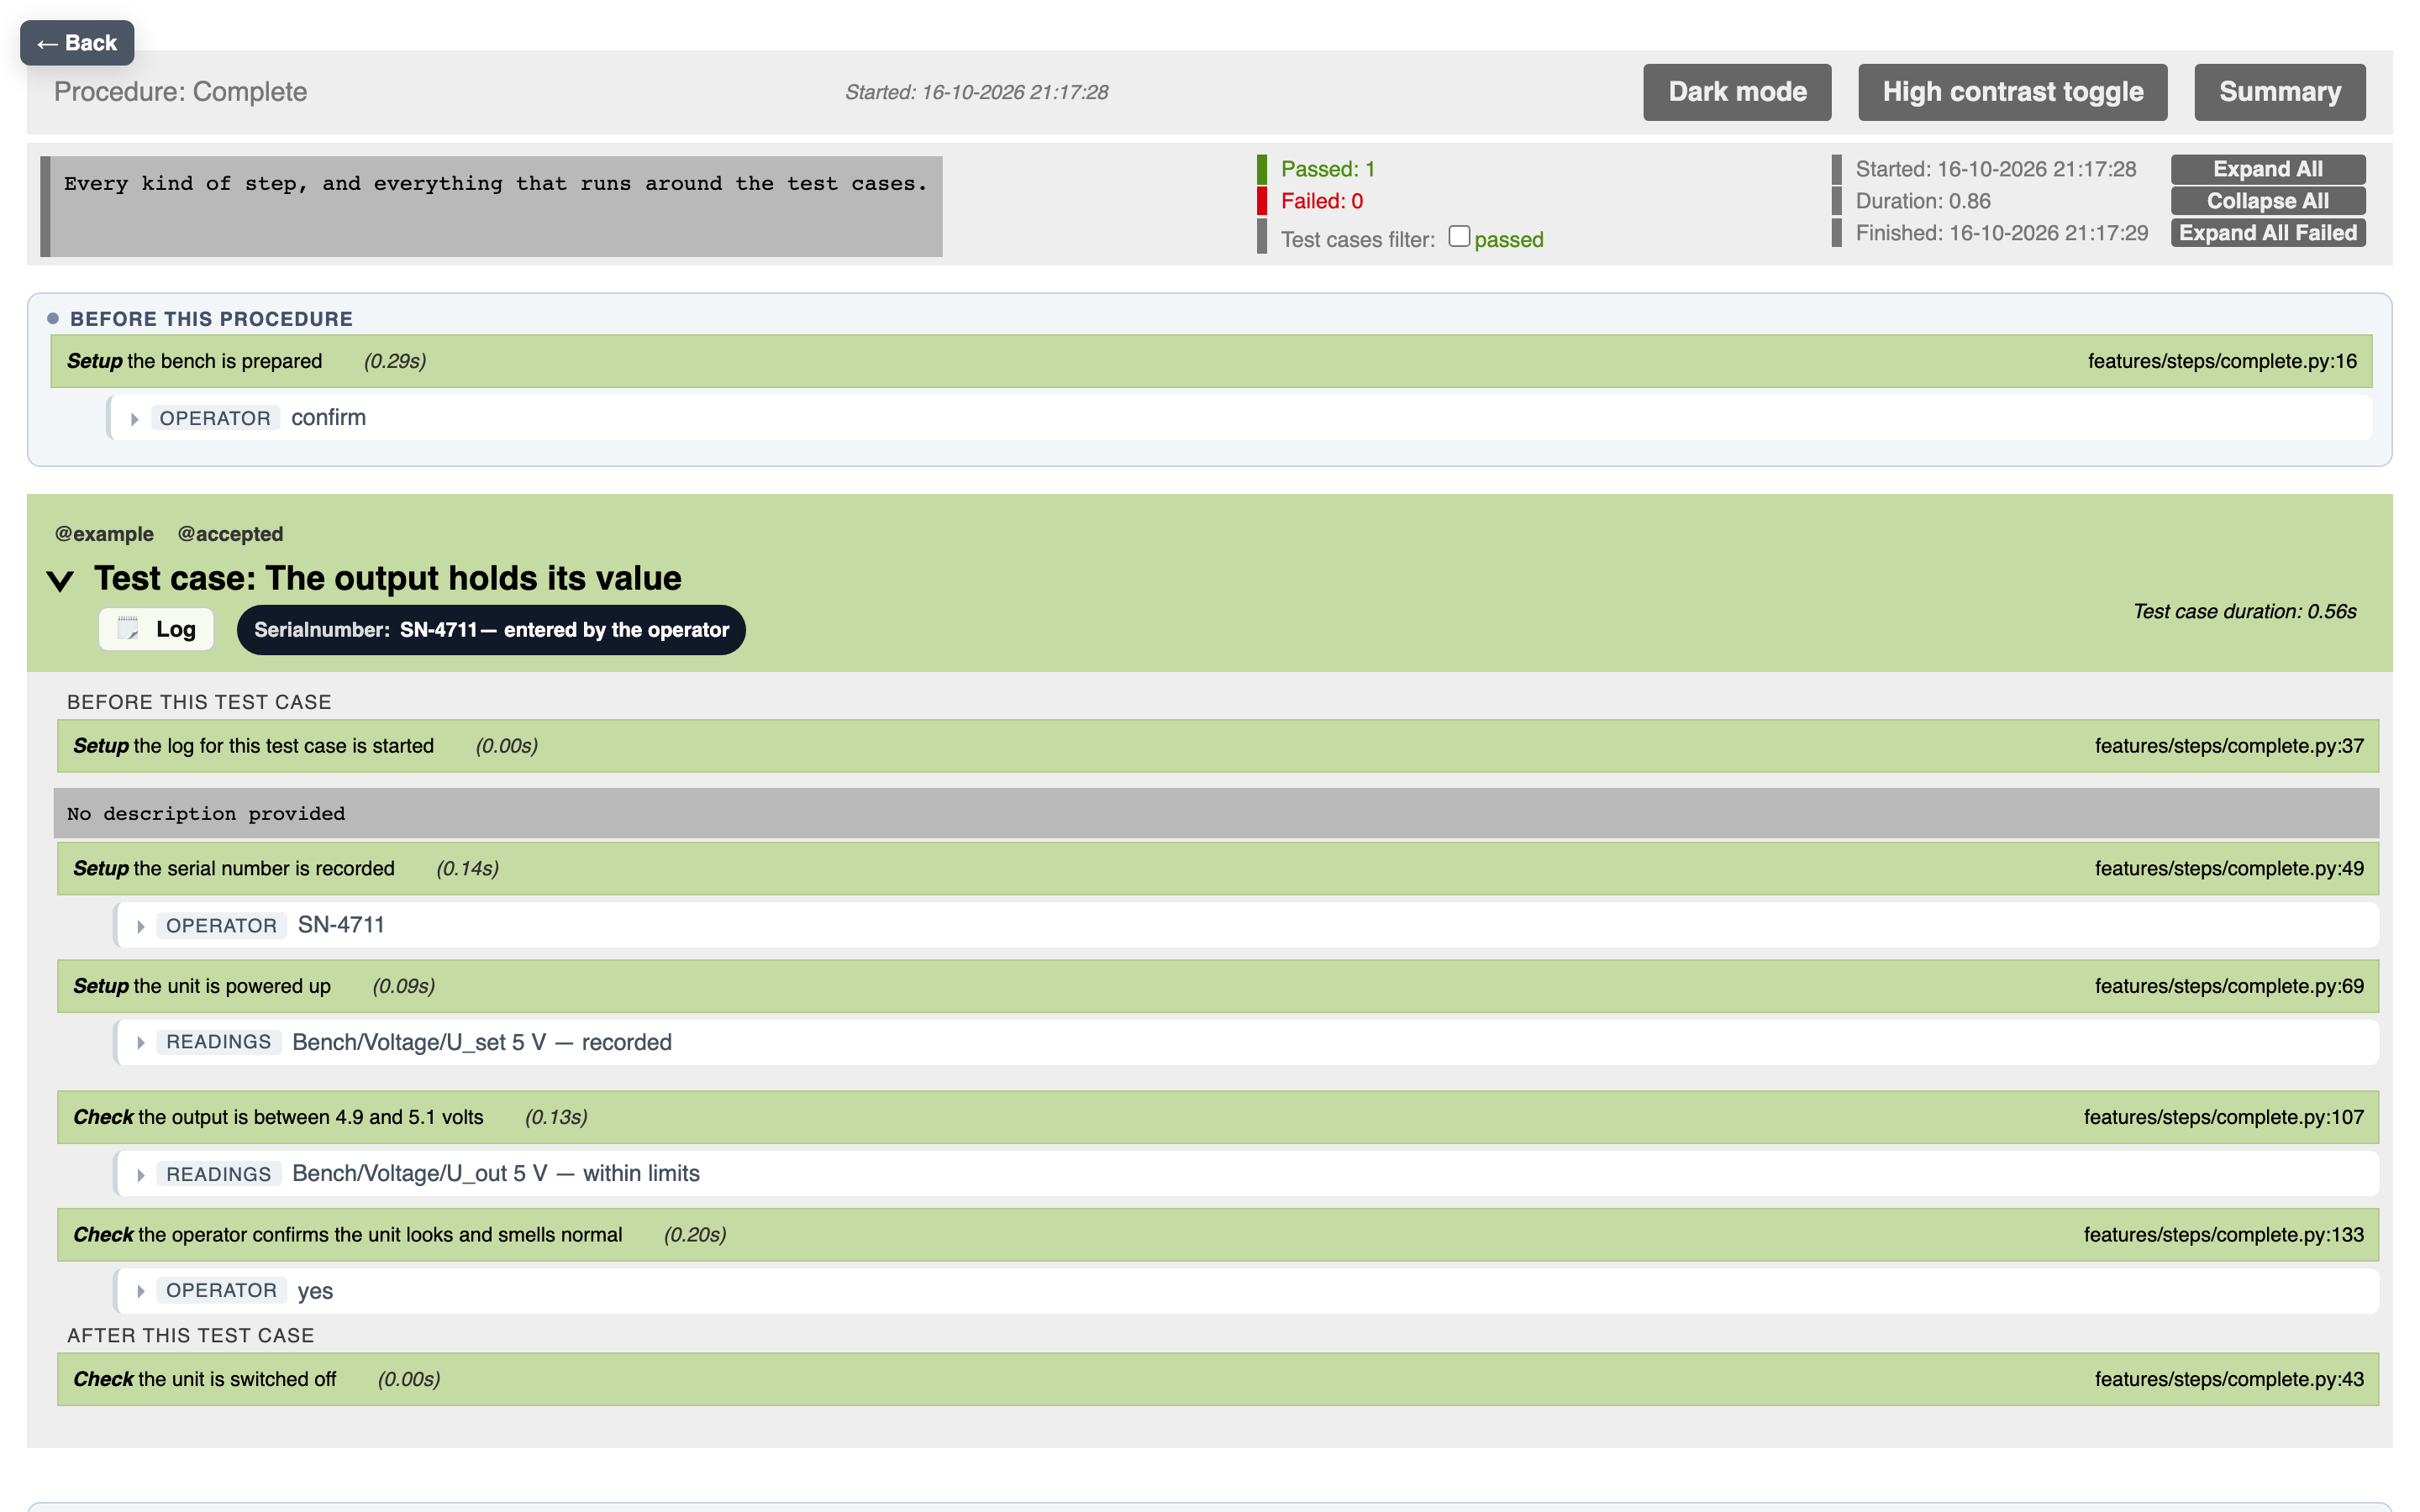Click the Serialnumber SN-4711 badge
This screenshot has height=1512, width=2420.
coord(491,630)
